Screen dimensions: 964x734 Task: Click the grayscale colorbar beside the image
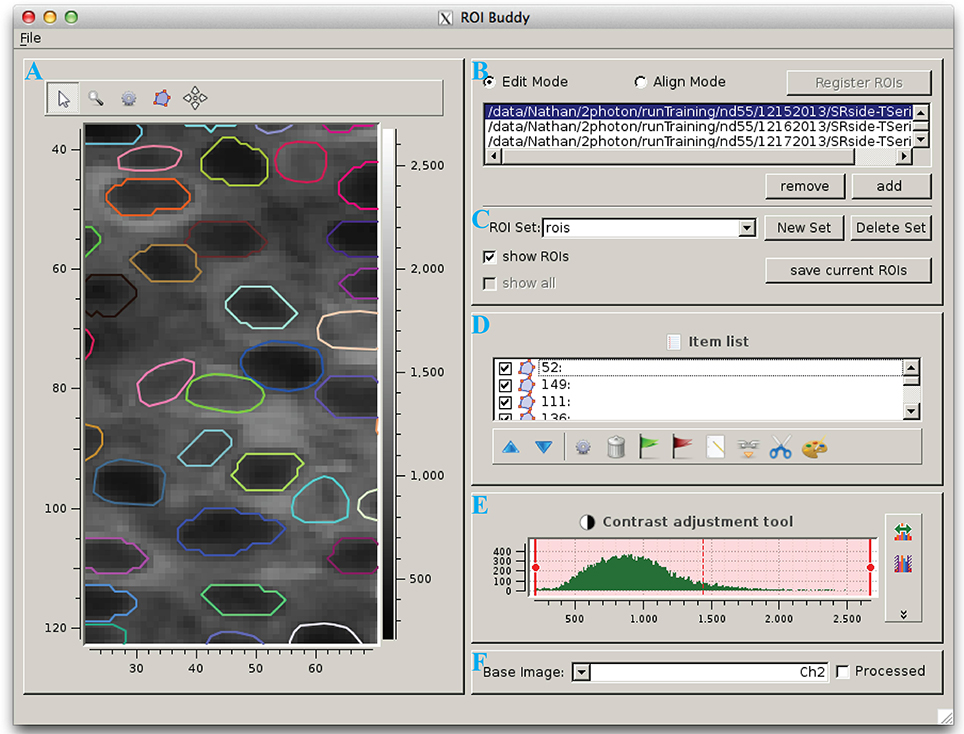(389, 384)
